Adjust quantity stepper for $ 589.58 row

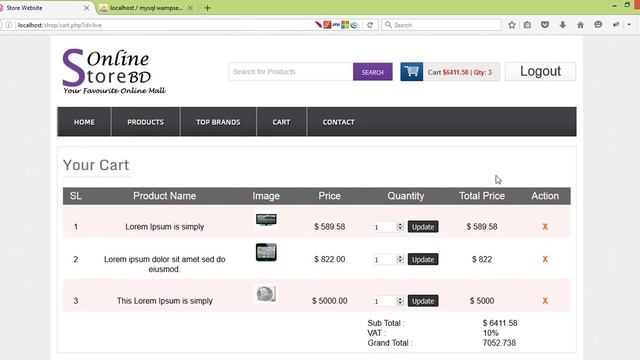click(400, 227)
